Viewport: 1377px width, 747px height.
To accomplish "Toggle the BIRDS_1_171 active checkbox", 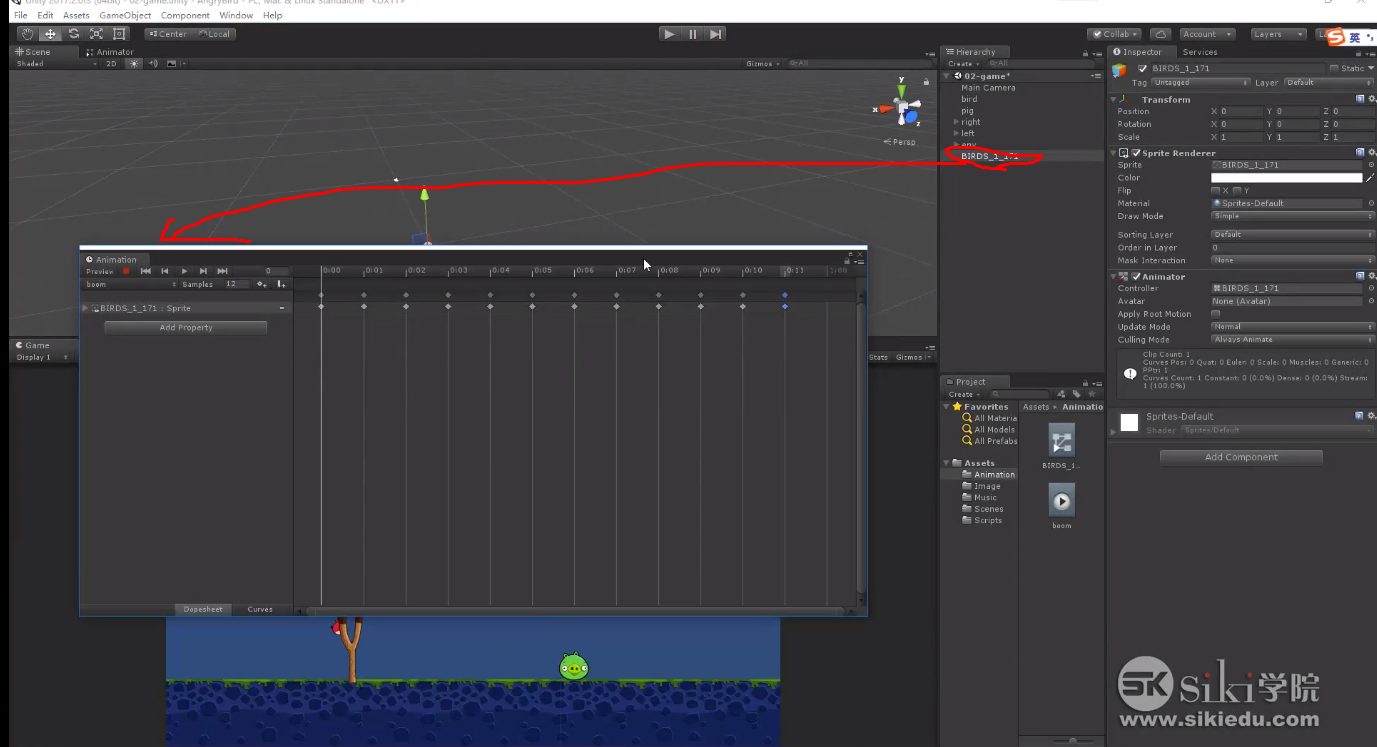I will click(x=1142, y=68).
